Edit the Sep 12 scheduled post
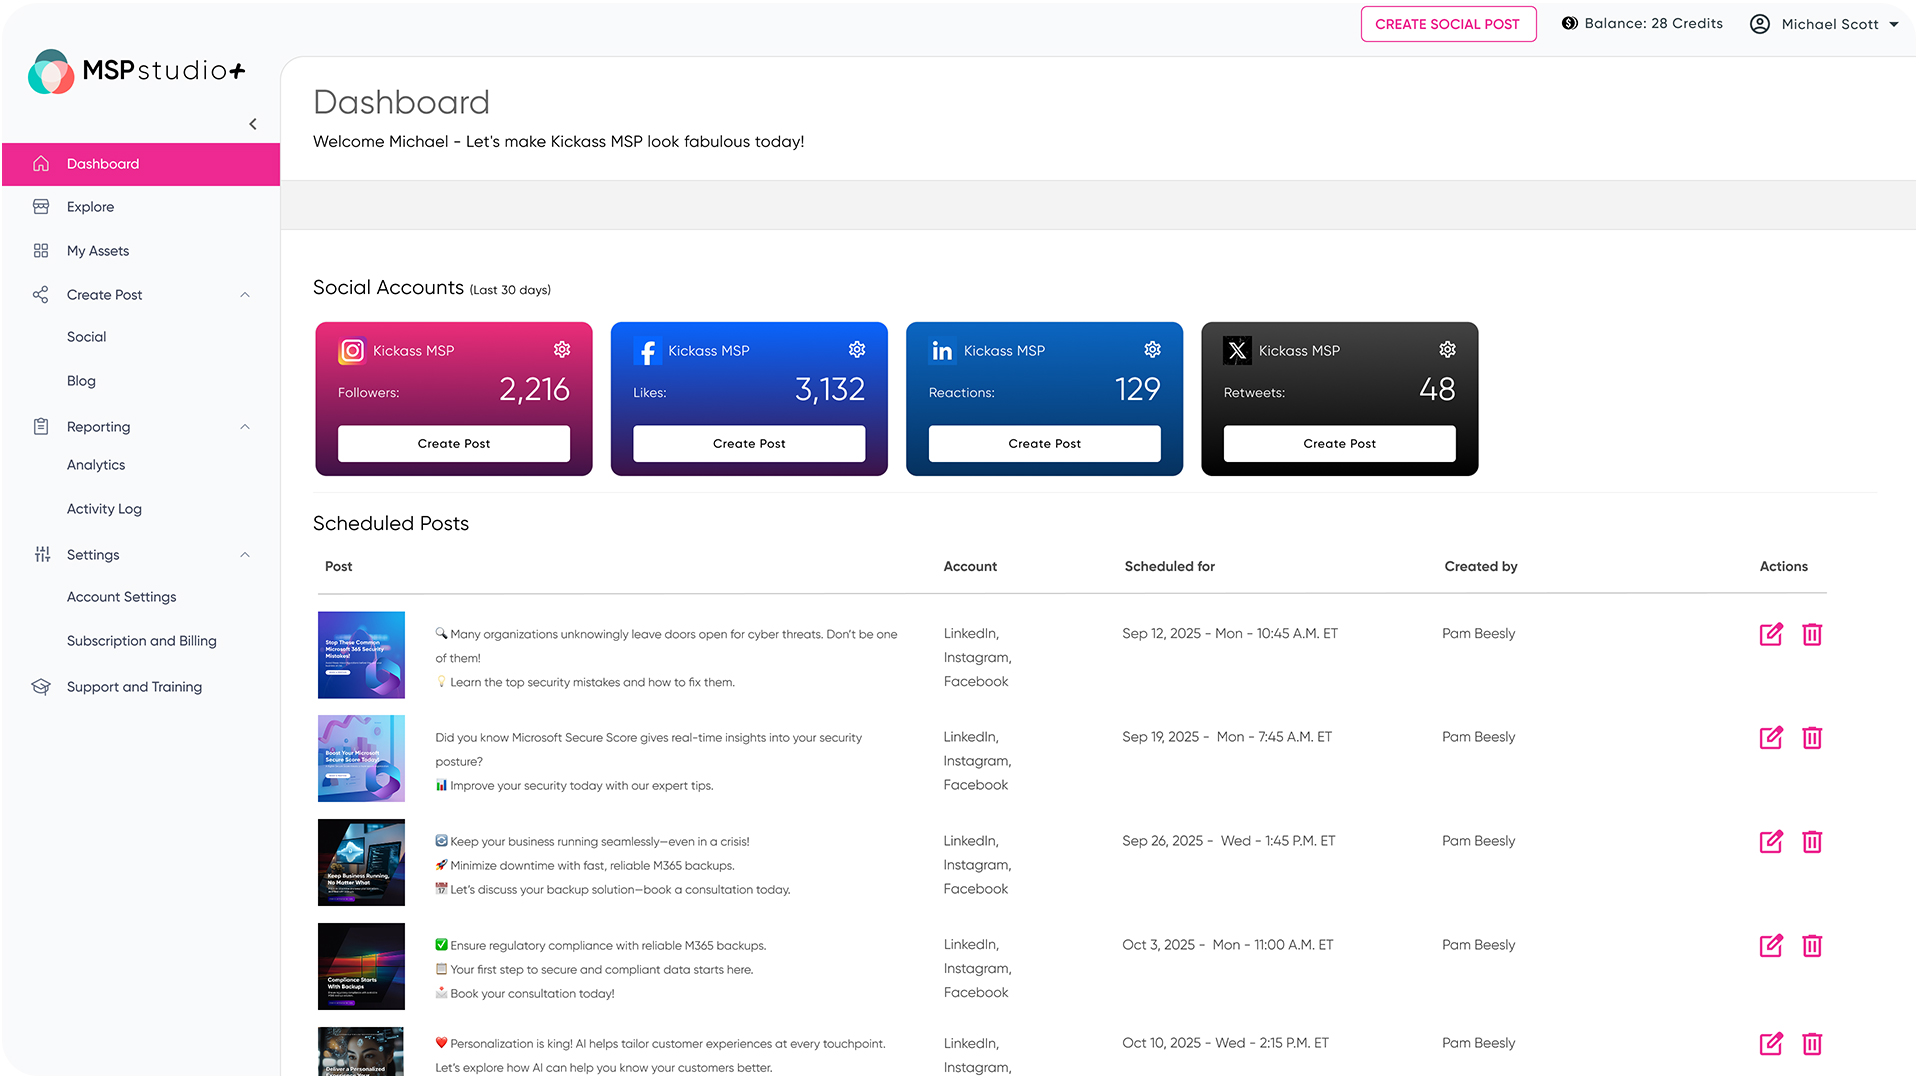 pos(1770,634)
